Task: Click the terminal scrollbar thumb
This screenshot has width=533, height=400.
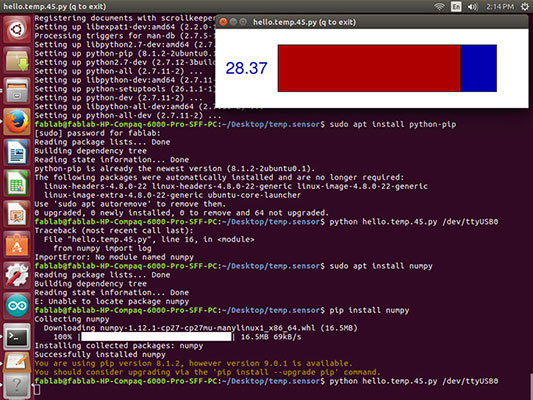Action: 531,386
